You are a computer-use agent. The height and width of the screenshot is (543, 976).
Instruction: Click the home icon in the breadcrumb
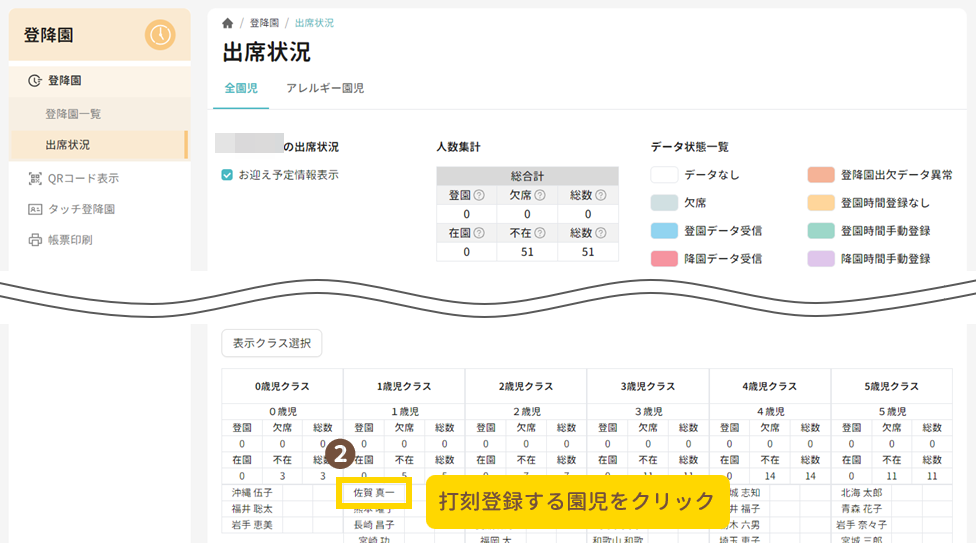228,22
